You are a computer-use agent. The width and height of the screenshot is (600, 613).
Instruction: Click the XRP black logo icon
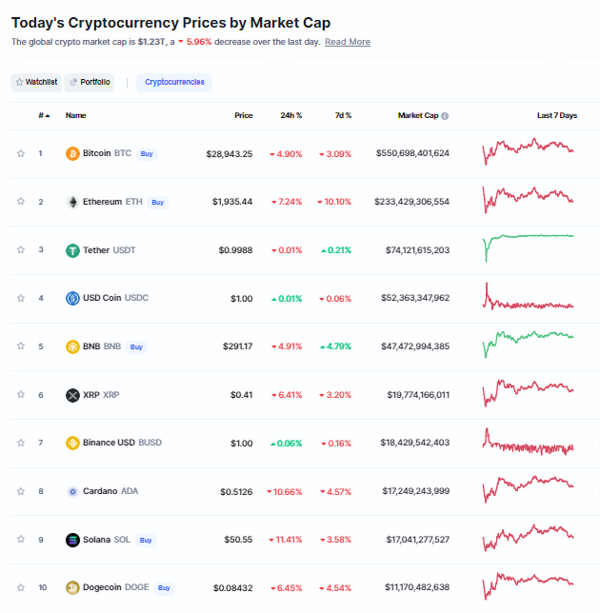pyautogui.click(x=72, y=395)
